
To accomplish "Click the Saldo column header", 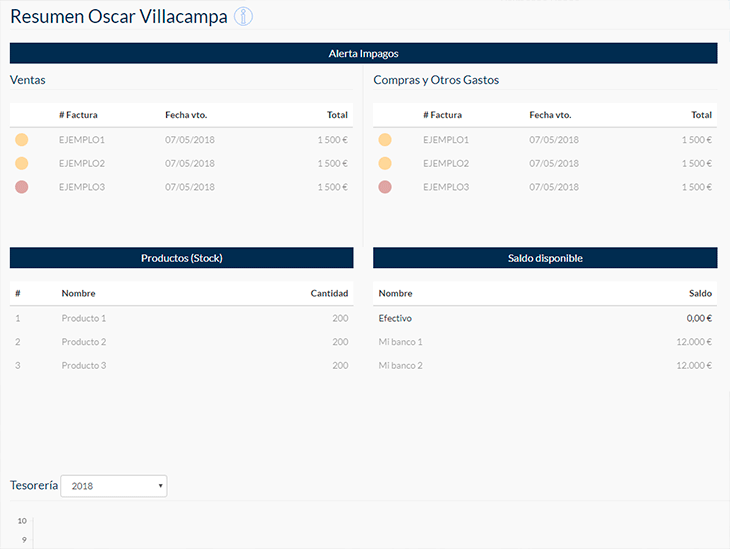I will (700, 293).
